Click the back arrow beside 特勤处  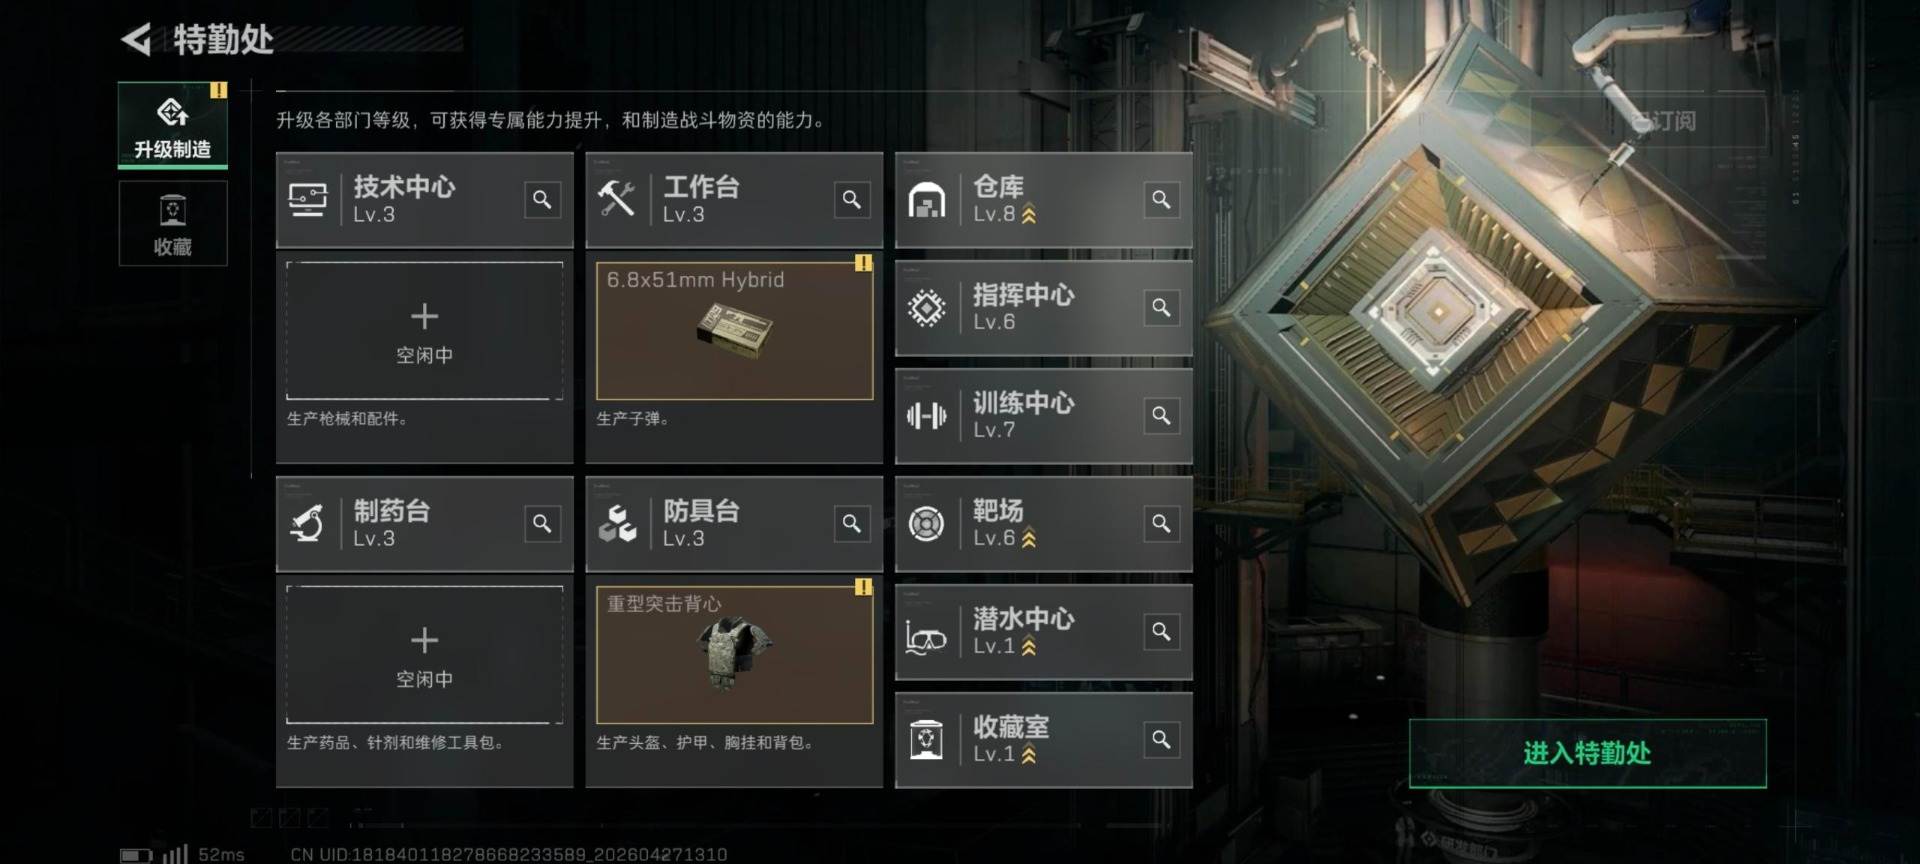(x=136, y=40)
